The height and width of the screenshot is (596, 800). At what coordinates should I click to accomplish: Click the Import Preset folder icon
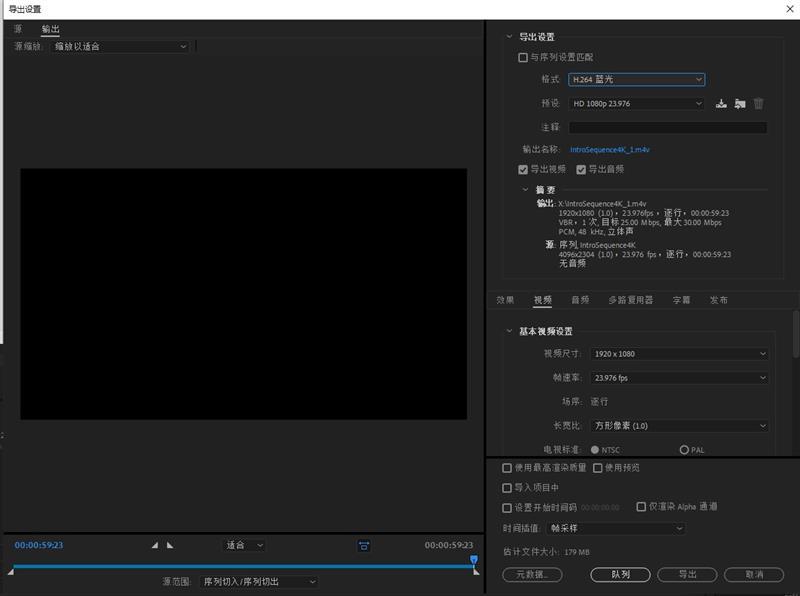click(740, 104)
